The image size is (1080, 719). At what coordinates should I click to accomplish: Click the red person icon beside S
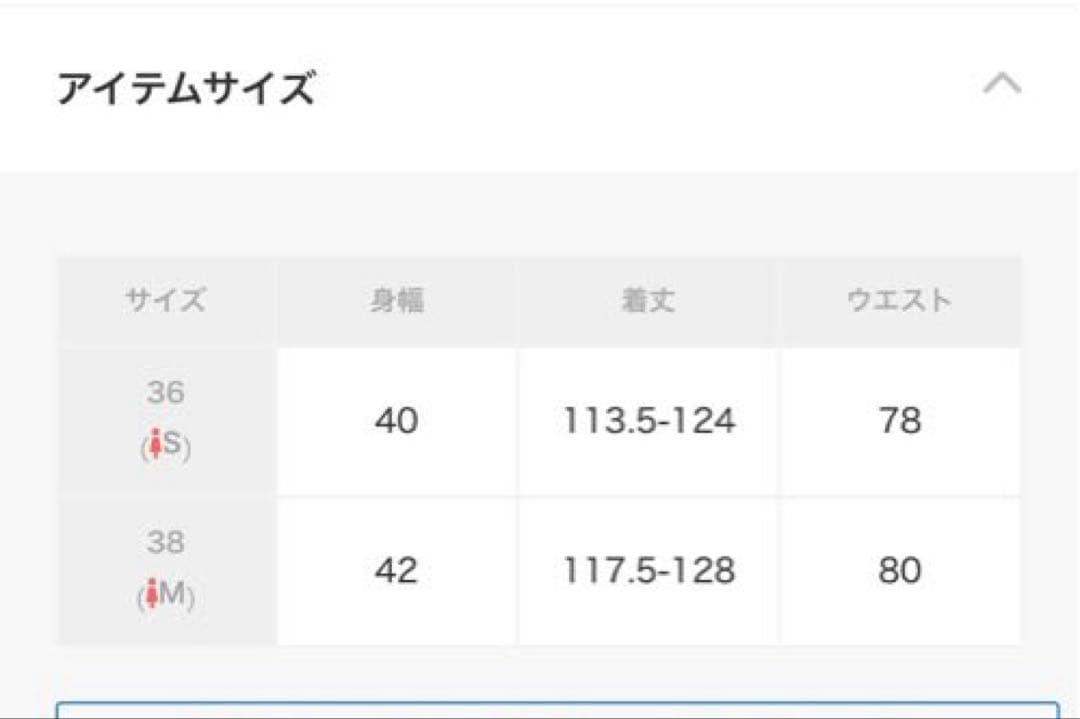(x=154, y=446)
